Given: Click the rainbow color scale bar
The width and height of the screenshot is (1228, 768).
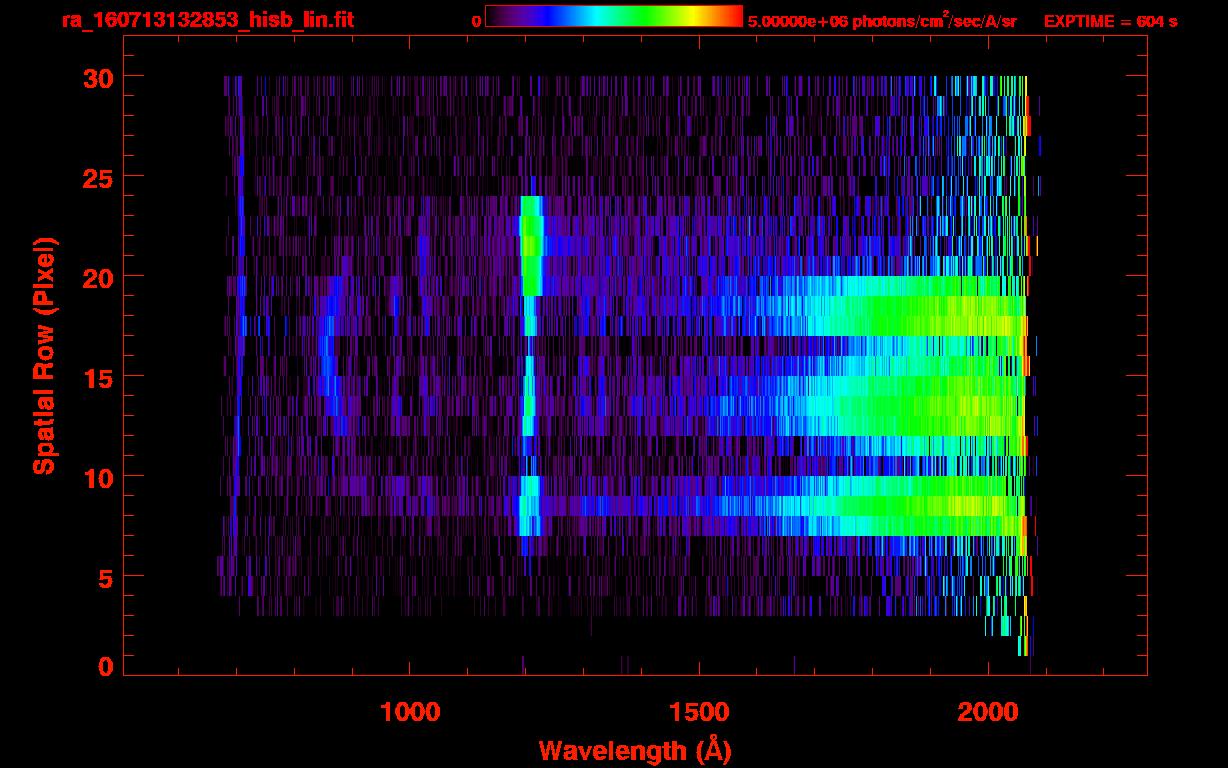Looking at the screenshot, I should [613, 17].
